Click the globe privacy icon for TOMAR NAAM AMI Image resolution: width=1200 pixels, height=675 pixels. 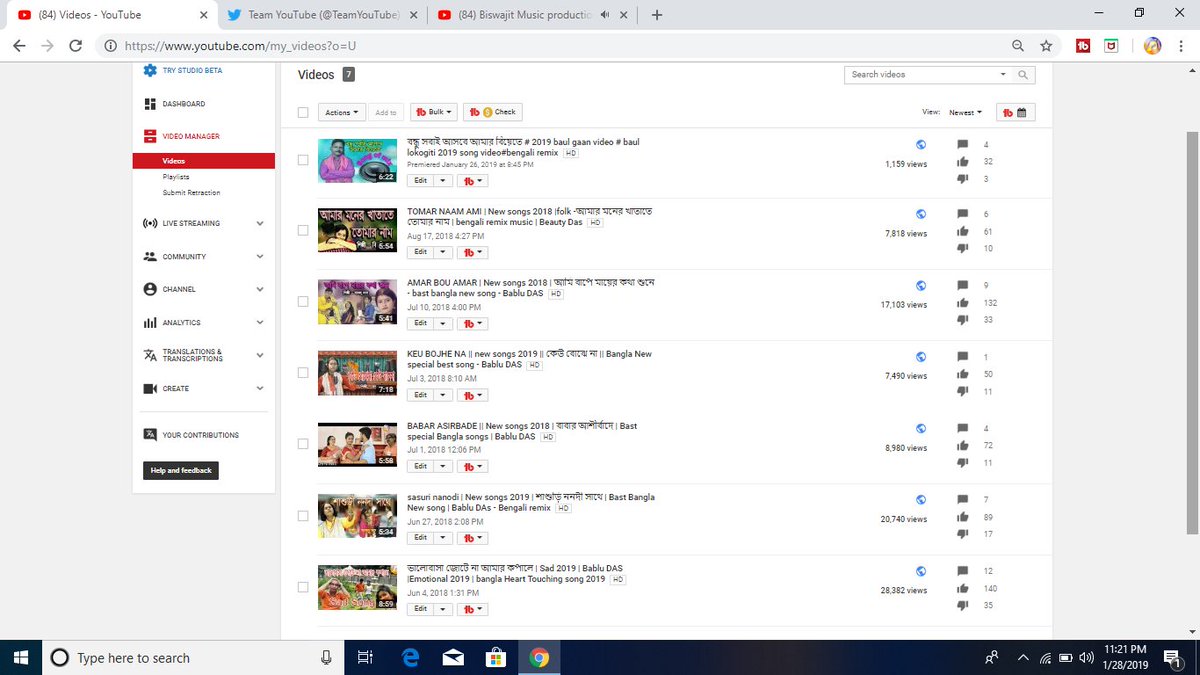pyautogui.click(x=921, y=214)
